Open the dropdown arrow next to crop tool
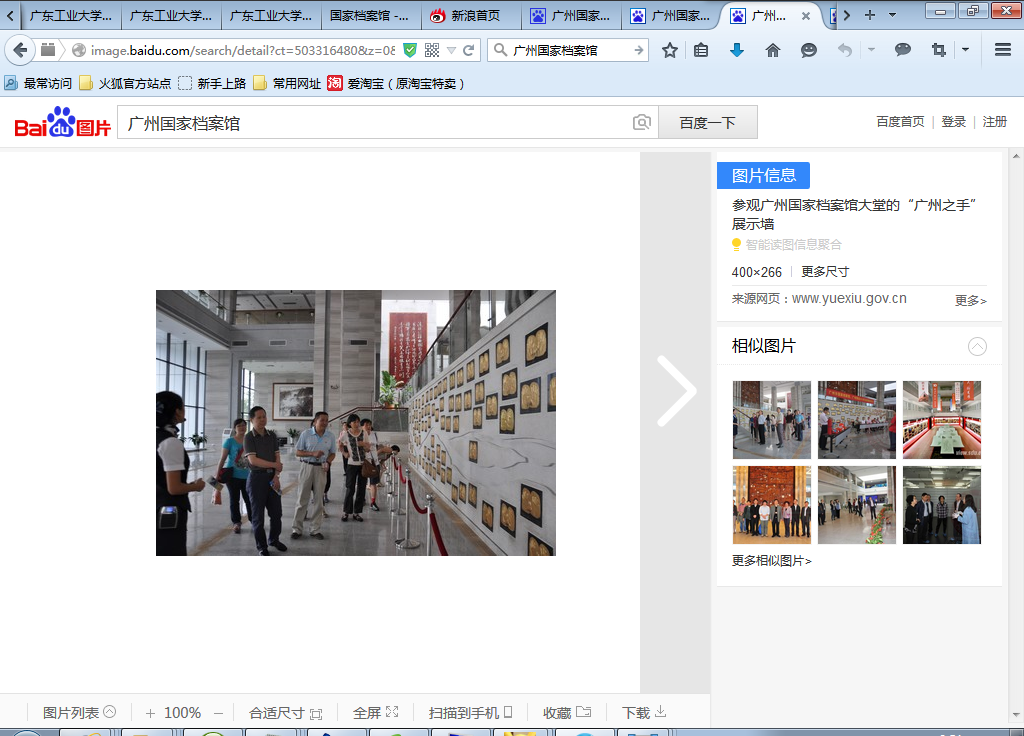Viewport: 1024px width, 736px height. 965,50
